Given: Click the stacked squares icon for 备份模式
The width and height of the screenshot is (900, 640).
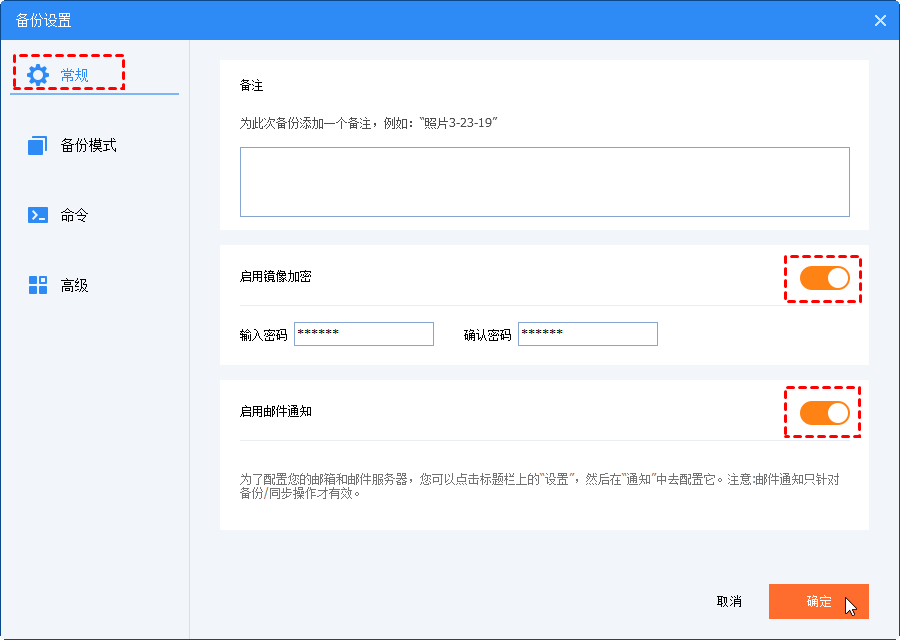Looking at the screenshot, I should pos(38,146).
